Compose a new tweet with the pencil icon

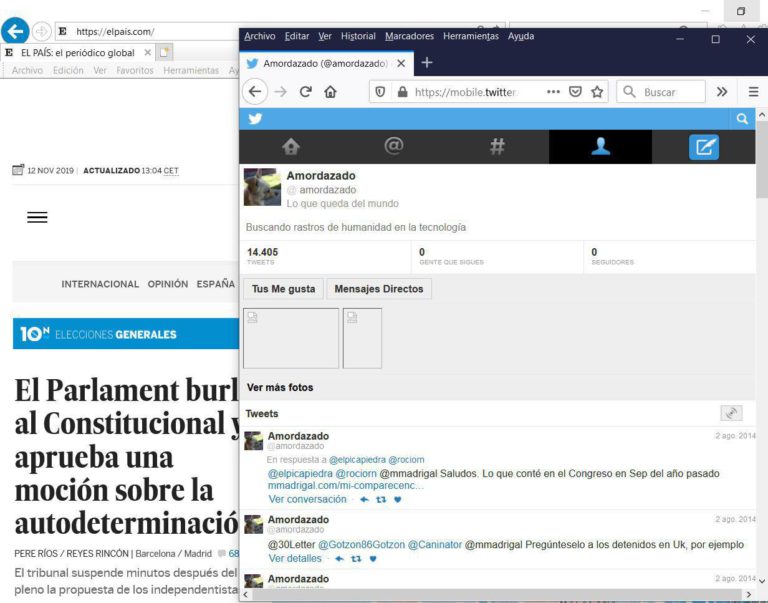pyautogui.click(x=704, y=147)
